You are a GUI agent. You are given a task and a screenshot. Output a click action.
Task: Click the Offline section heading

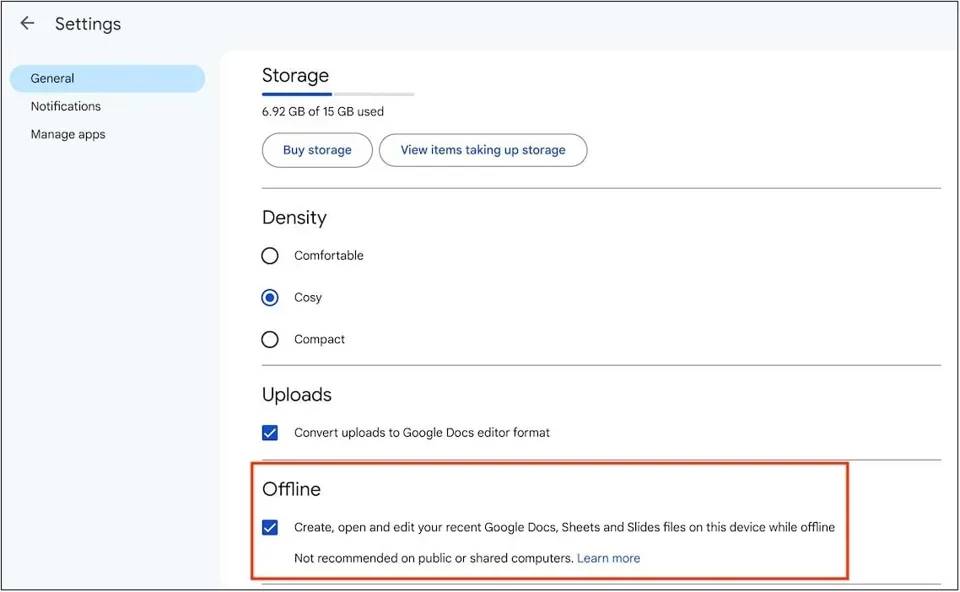(291, 489)
